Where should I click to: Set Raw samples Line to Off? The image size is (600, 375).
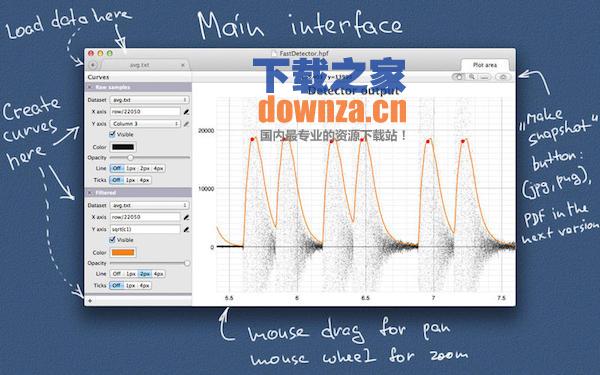click(117, 168)
